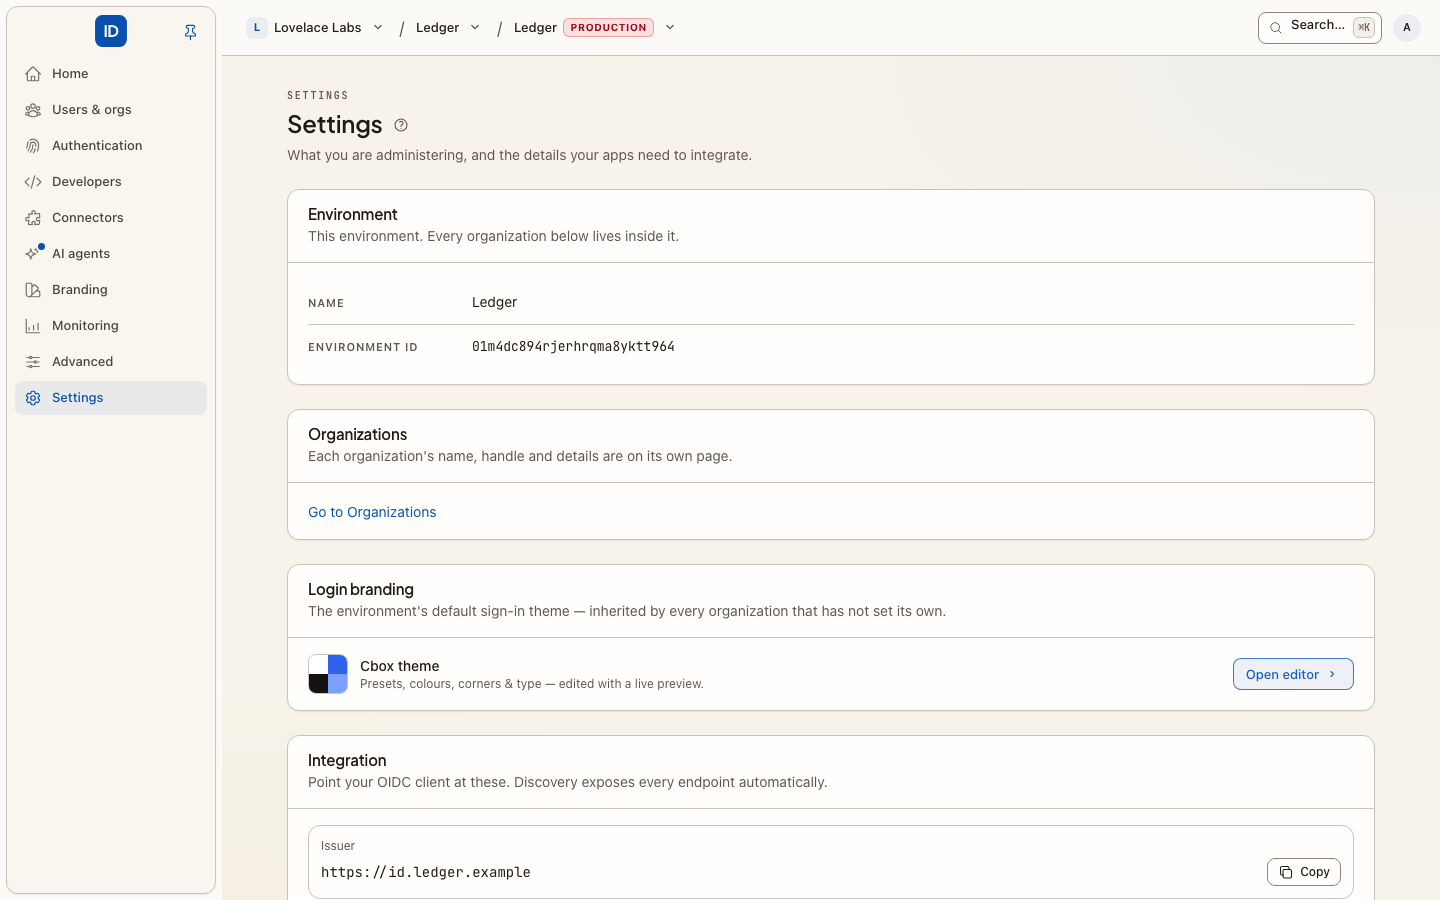The height and width of the screenshot is (900, 1440).
Task: Follow the Go to Organizations link
Action: tap(372, 512)
